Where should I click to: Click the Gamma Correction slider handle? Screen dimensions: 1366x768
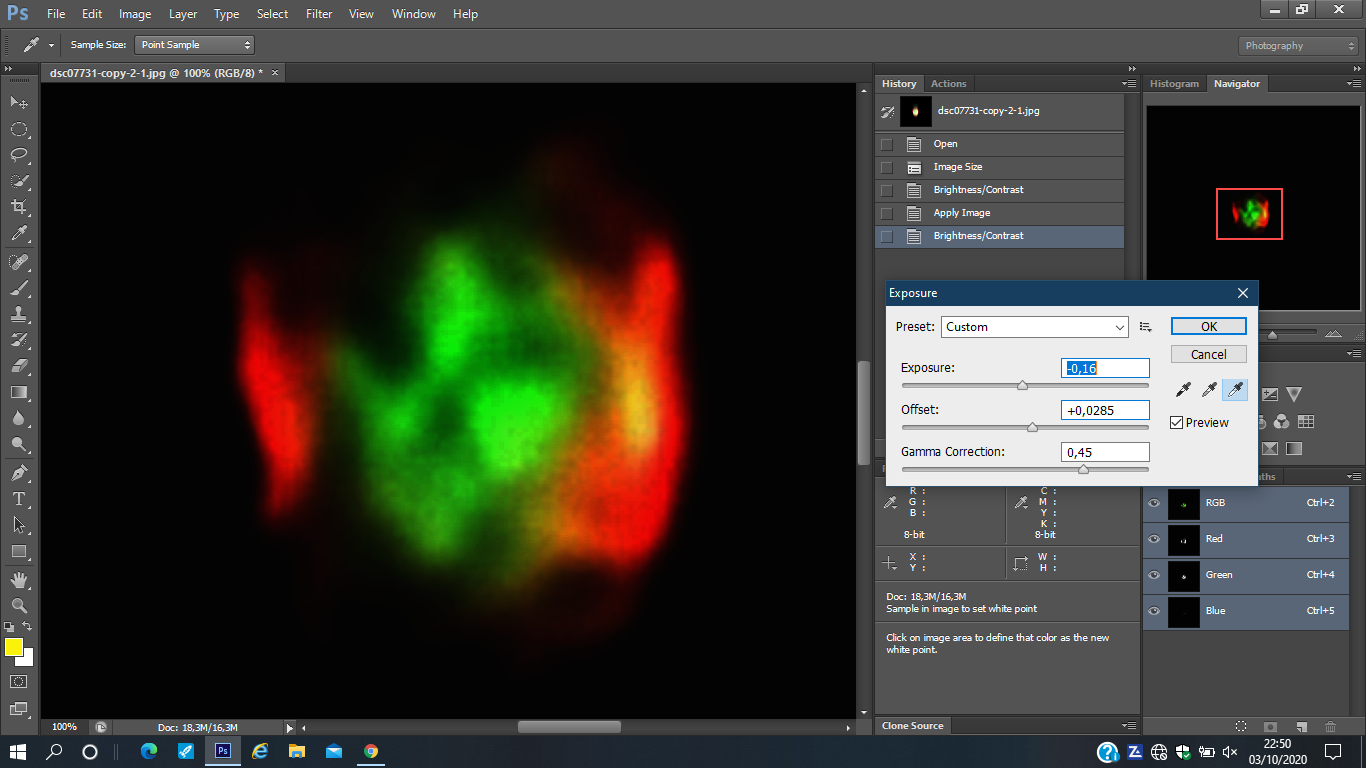(x=1083, y=469)
